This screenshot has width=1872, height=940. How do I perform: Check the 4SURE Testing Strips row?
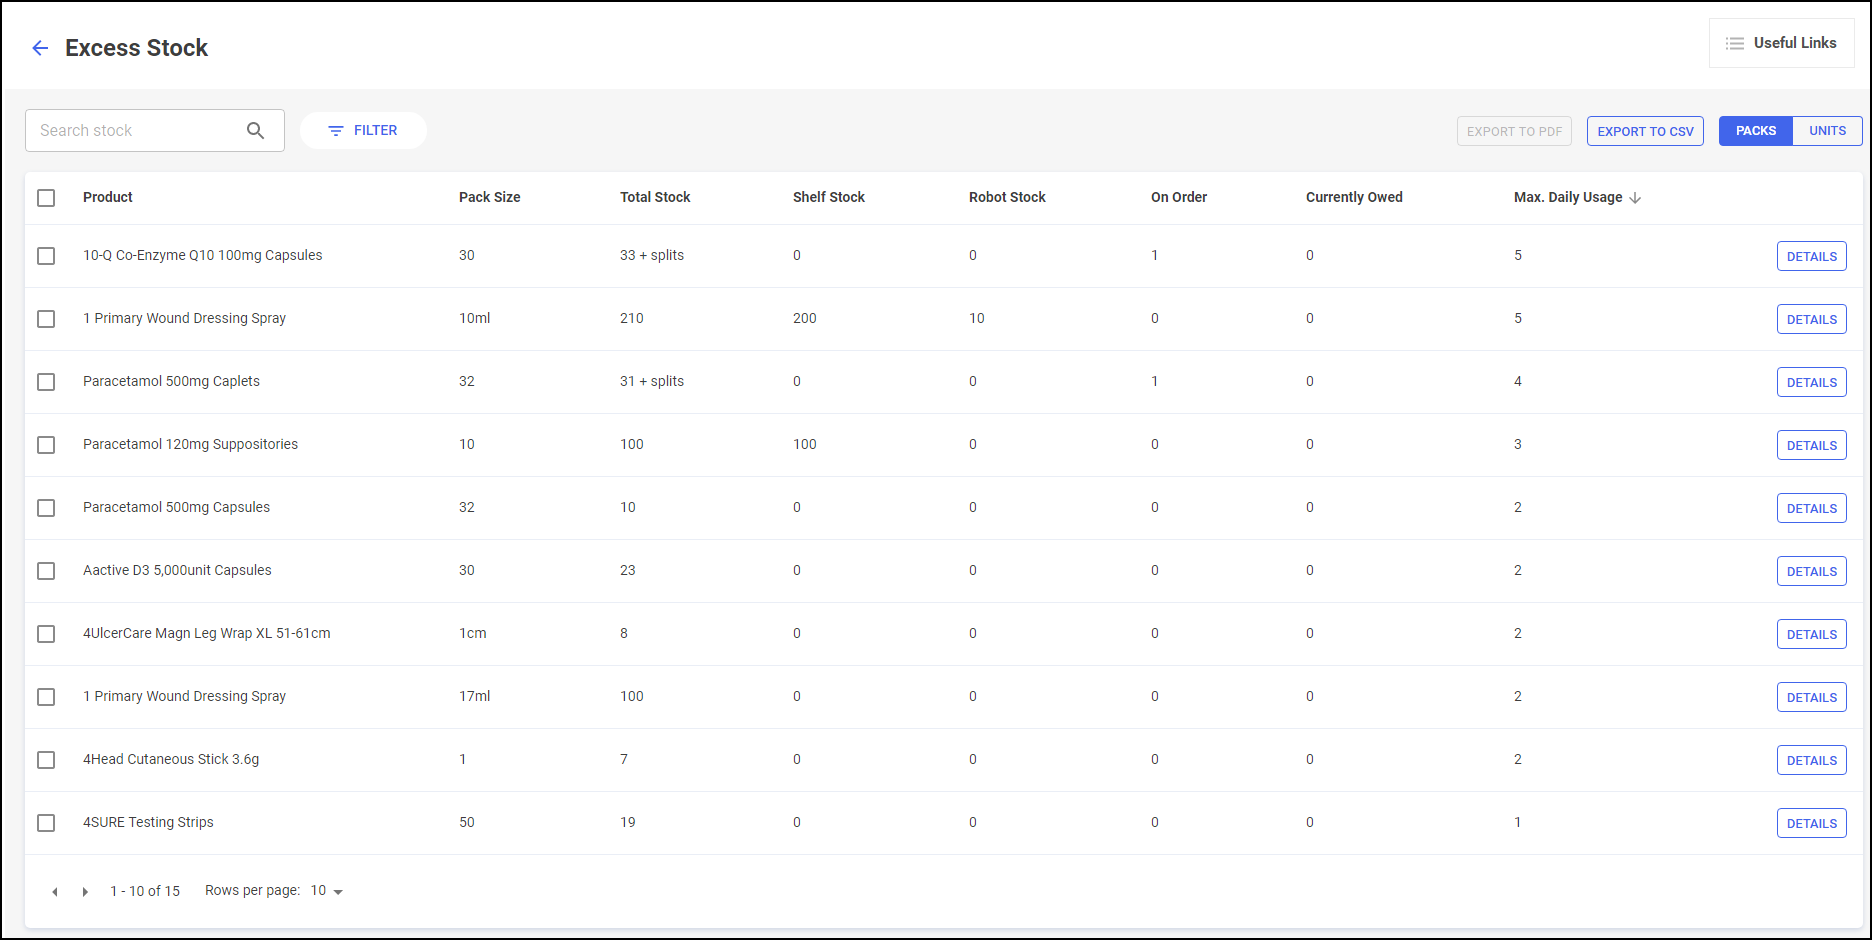[x=46, y=823]
